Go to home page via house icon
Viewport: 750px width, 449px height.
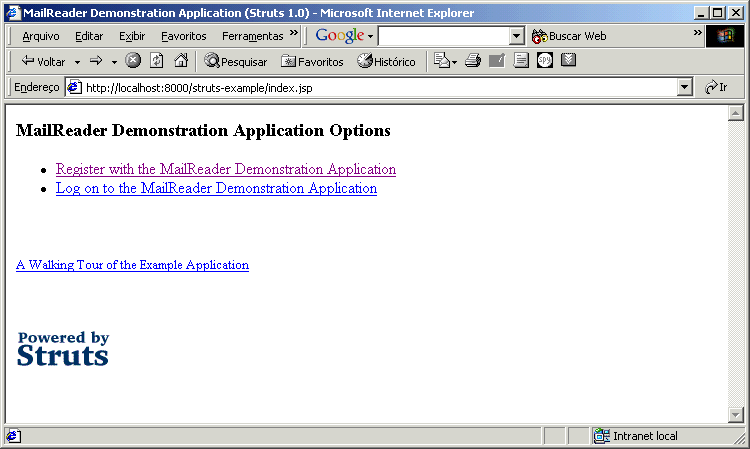point(181,60)
